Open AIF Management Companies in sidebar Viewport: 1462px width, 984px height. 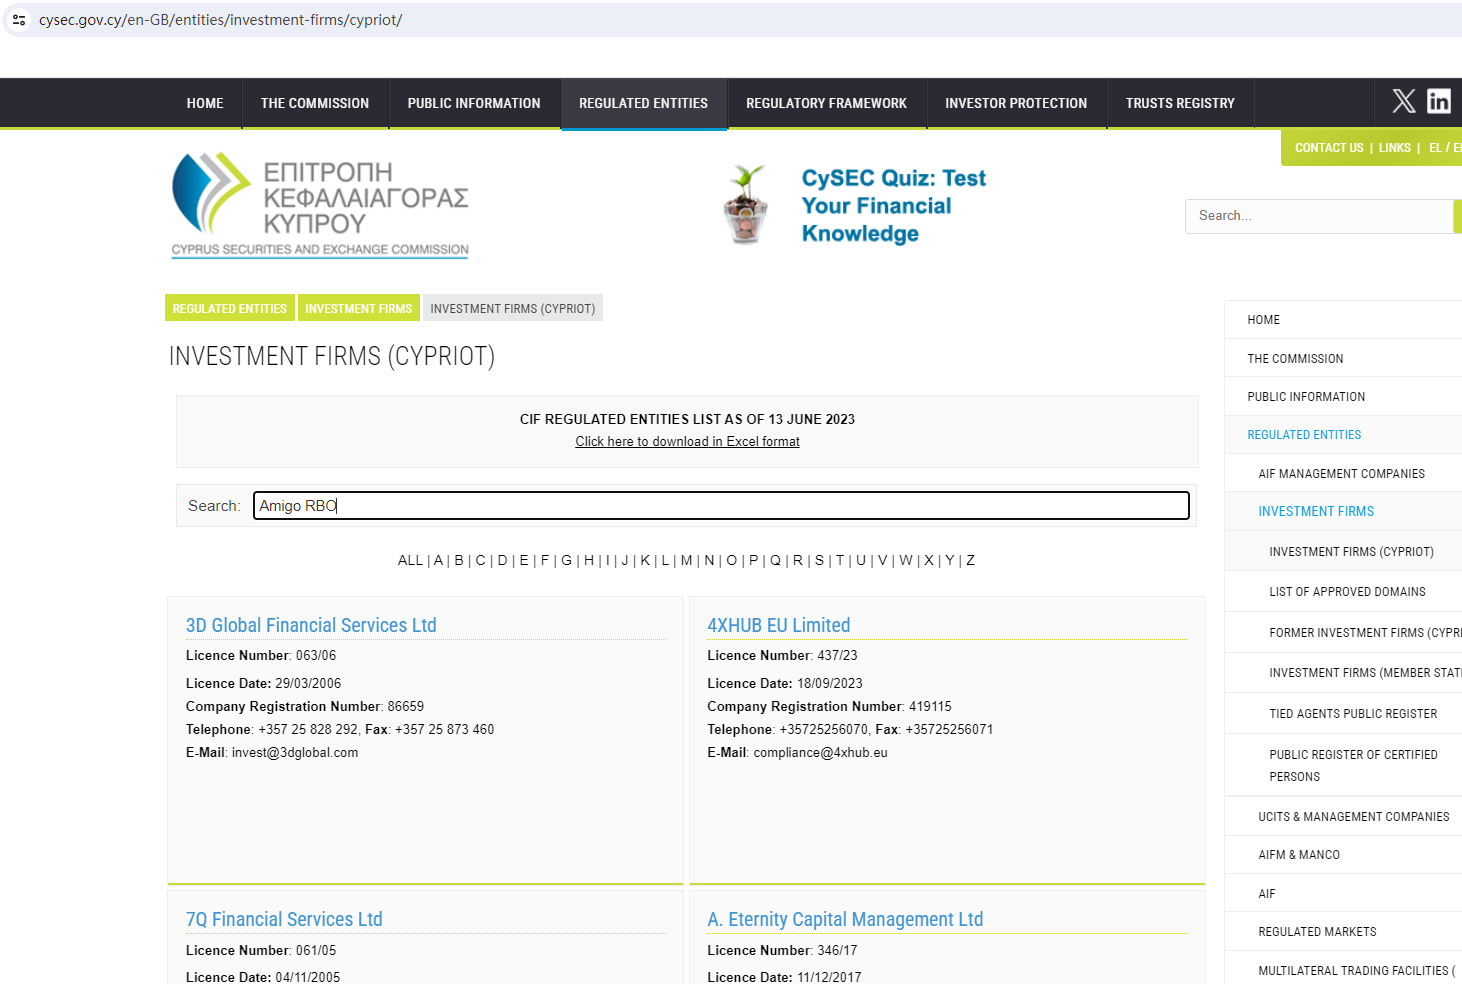(x=1341, y=474)
